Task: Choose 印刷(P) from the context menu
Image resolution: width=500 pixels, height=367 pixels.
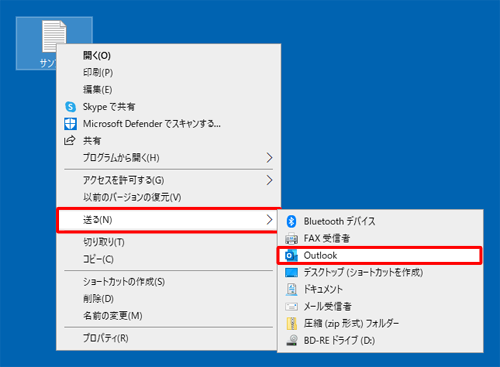Action: [x=169, y=72]
